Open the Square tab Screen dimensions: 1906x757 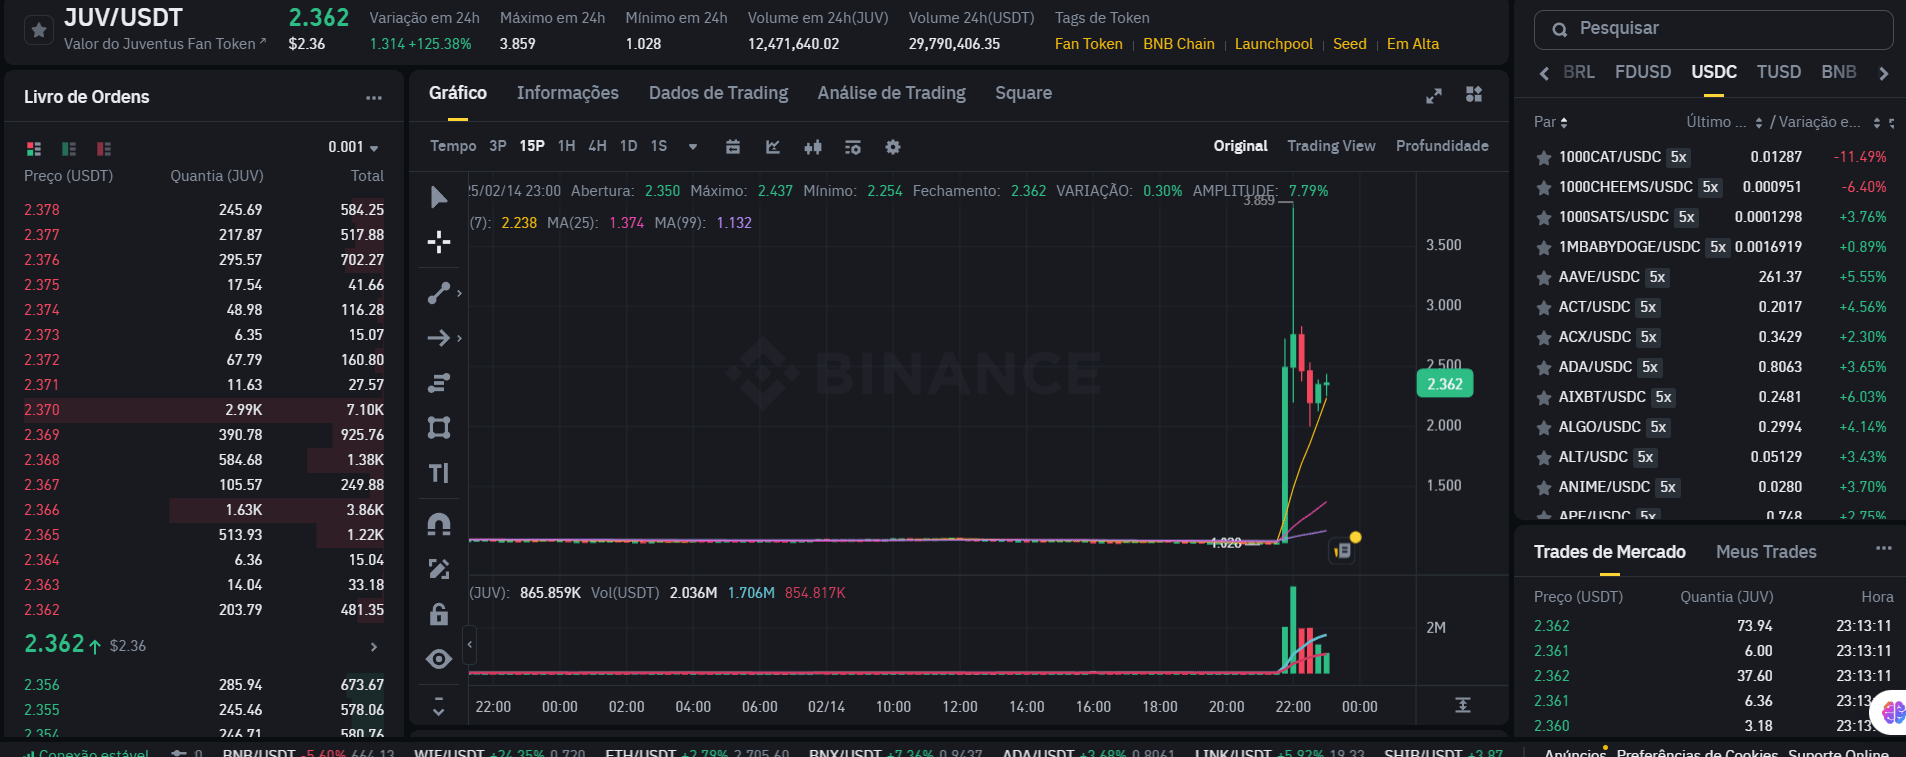coord(1023,93)
